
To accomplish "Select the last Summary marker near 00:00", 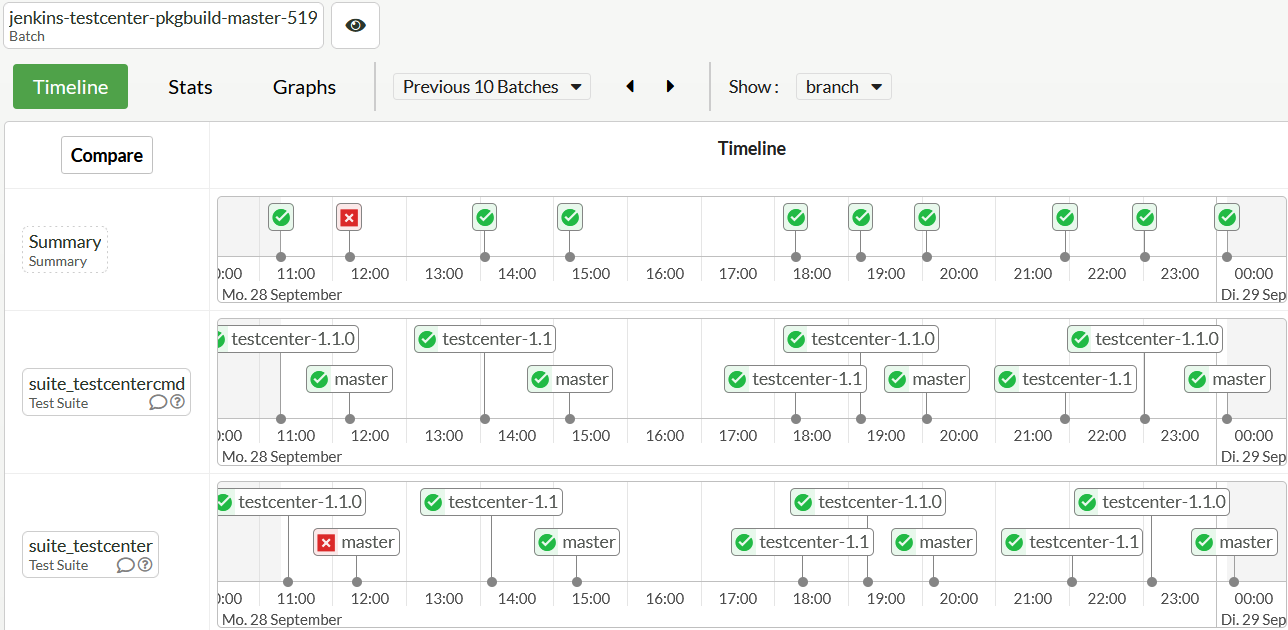I will tap(1227, 217).
